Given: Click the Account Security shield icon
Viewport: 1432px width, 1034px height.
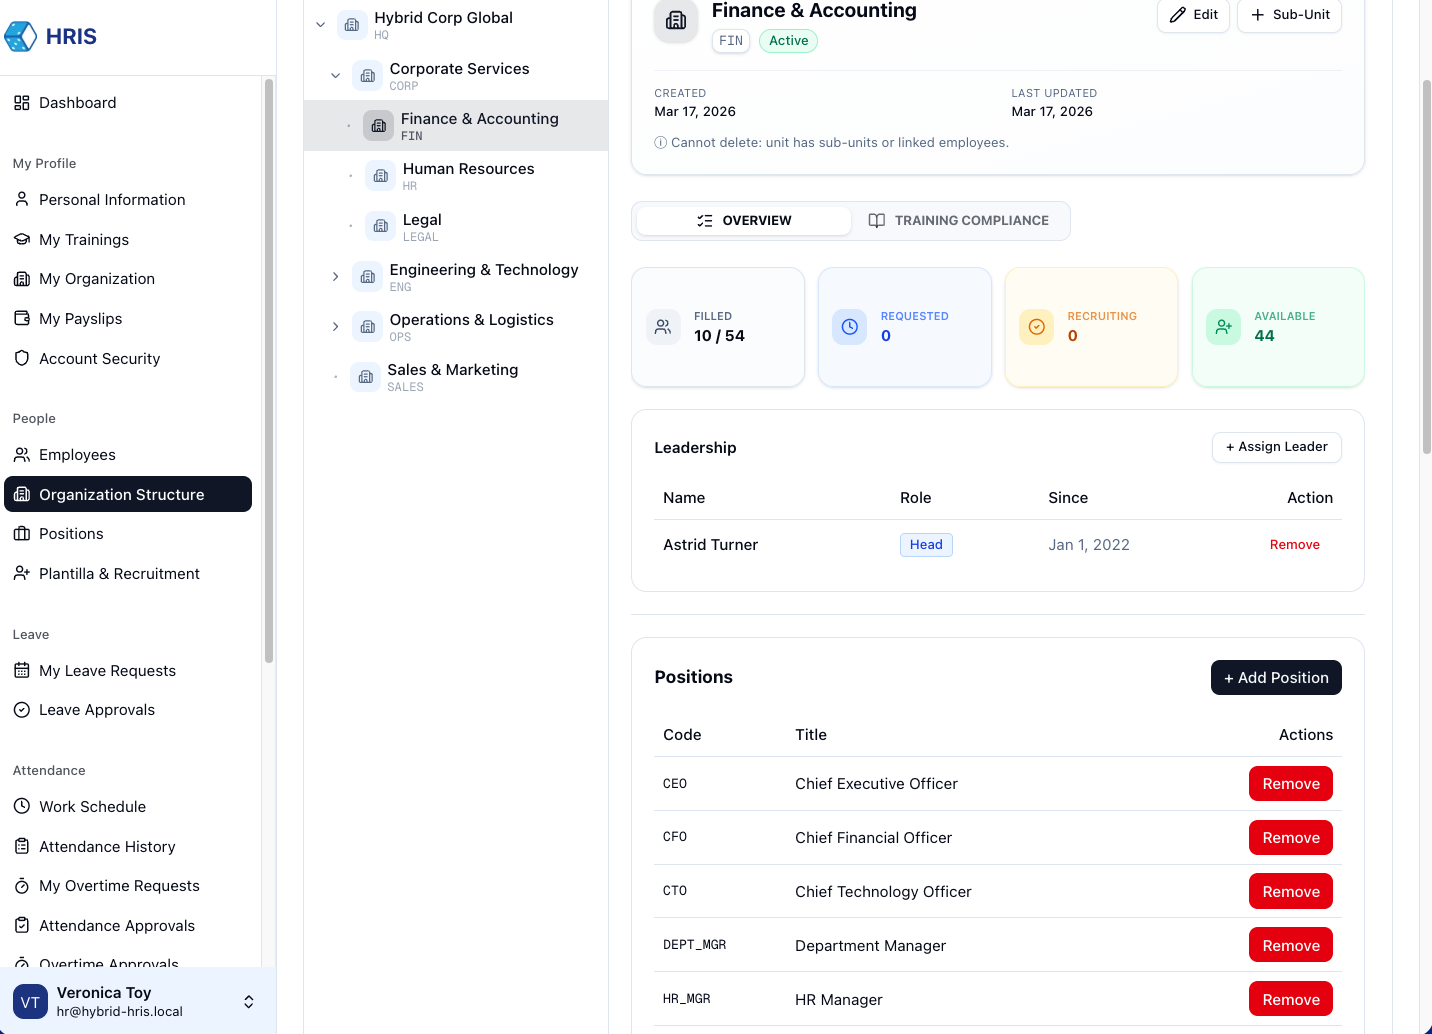Looking at the screenshot, I should tap(22, 358).
